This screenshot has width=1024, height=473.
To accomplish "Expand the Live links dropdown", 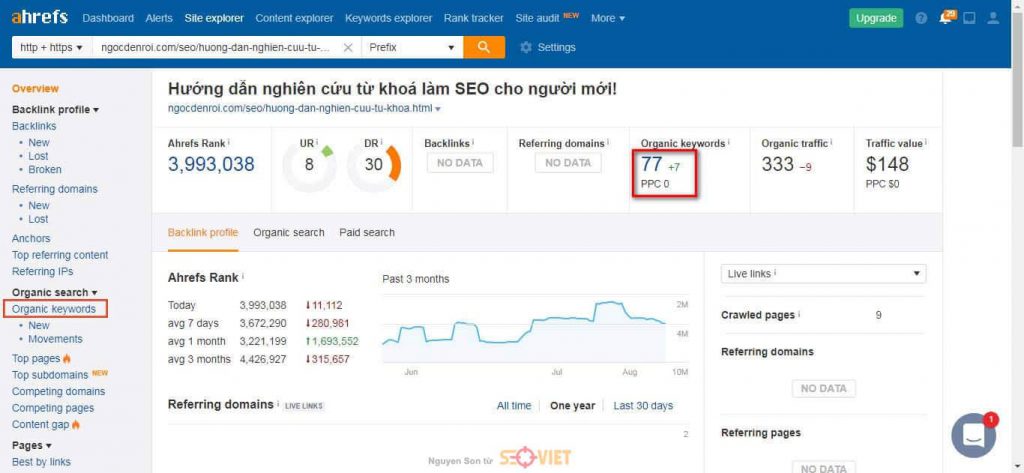I will click(823, 274).
